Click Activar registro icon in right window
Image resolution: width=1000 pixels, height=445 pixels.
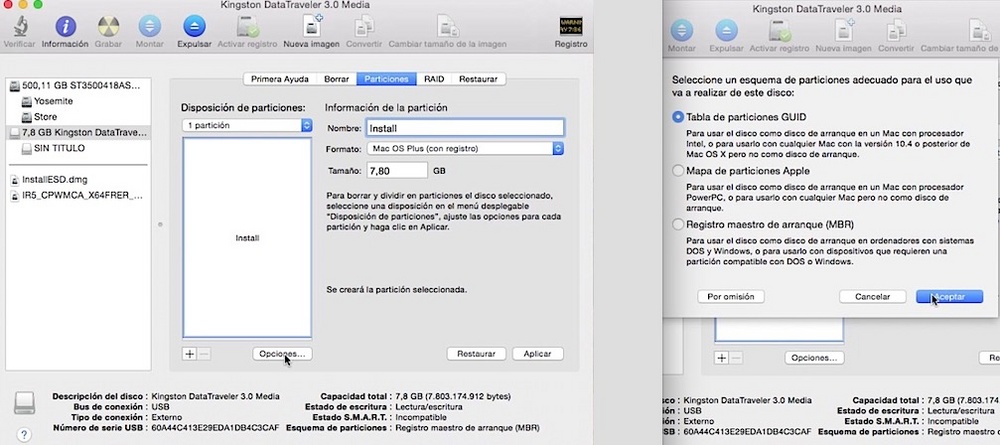click(779, 31)
